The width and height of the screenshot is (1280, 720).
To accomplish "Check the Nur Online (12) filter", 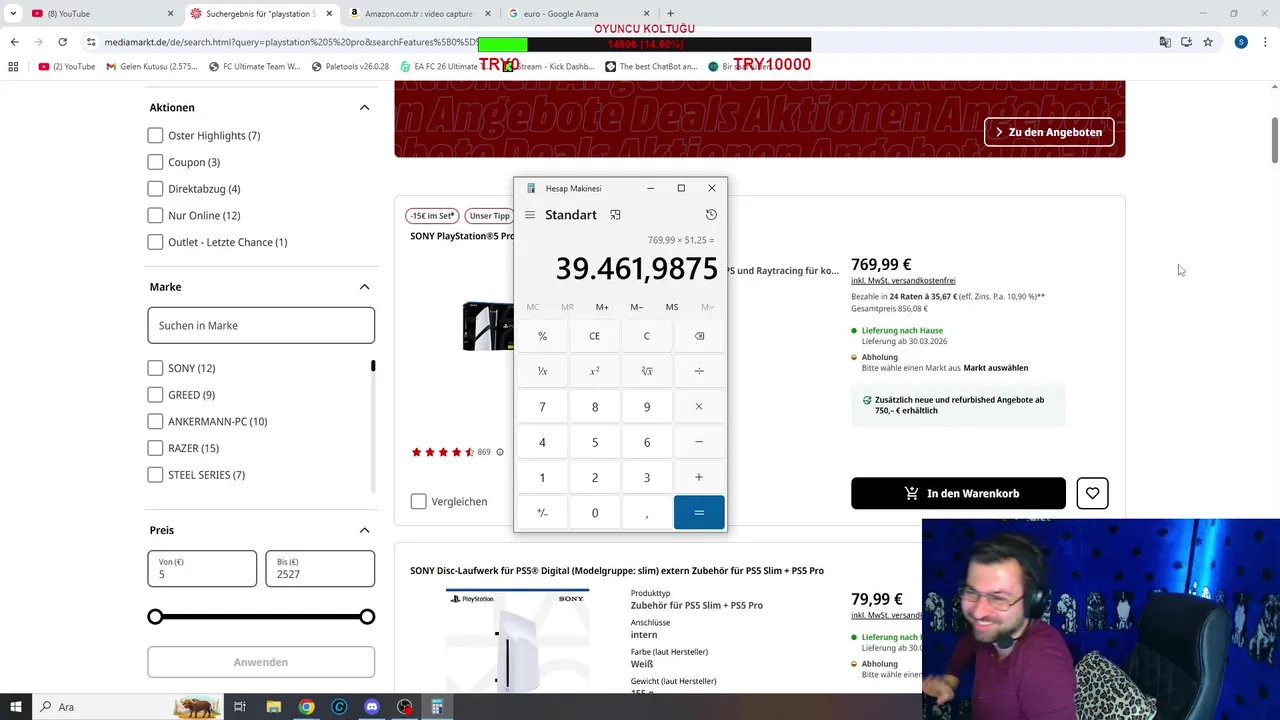I will pyautogui.click(x=155, y=215).
